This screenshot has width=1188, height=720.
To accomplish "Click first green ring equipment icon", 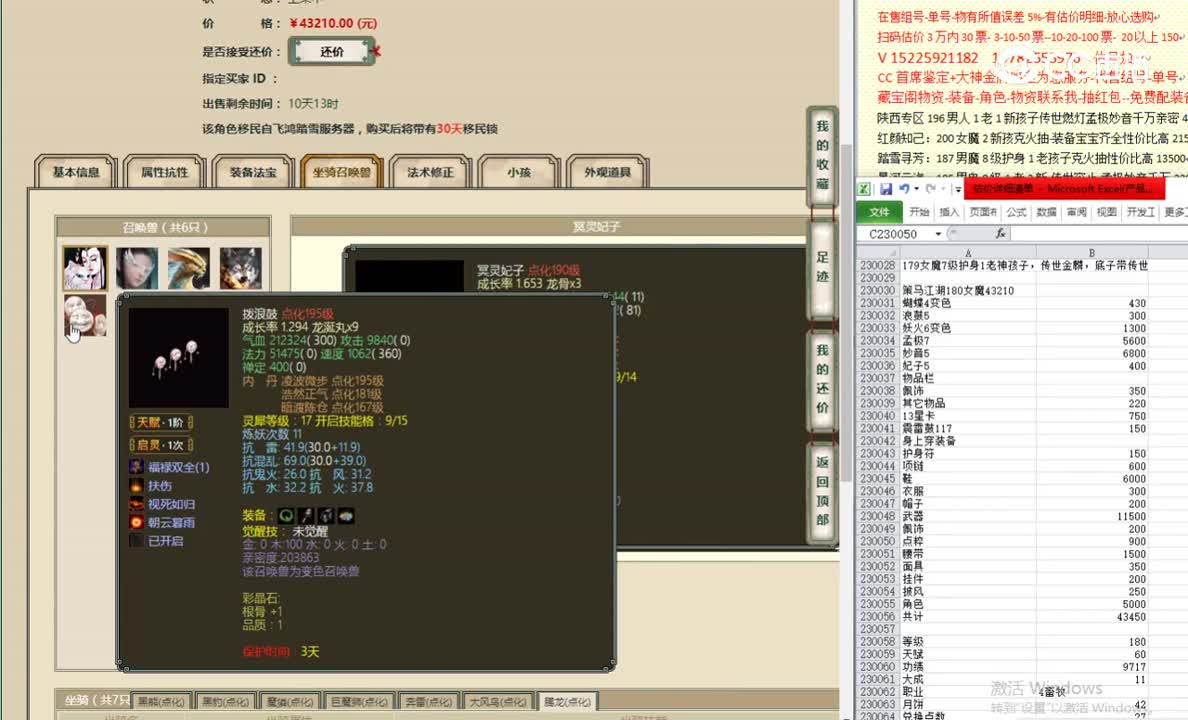I will click(x=286, y=516).
